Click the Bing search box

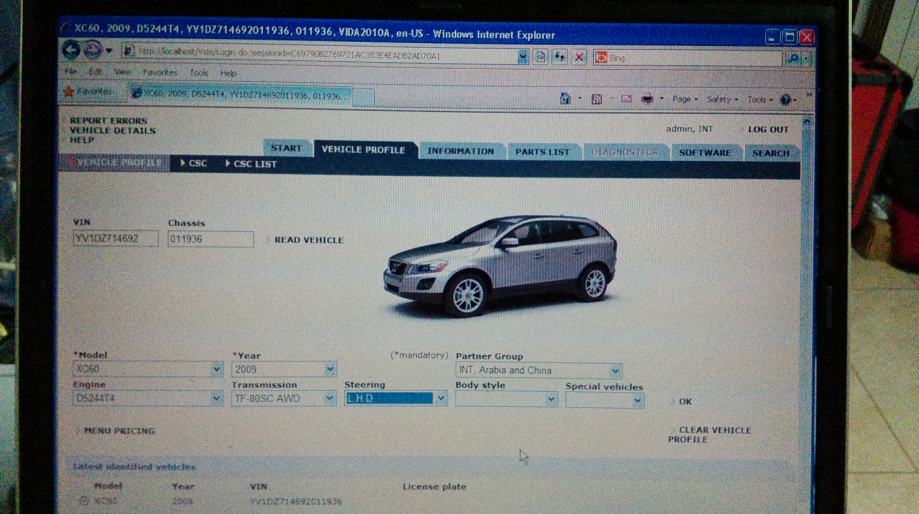tap(688, 58)
